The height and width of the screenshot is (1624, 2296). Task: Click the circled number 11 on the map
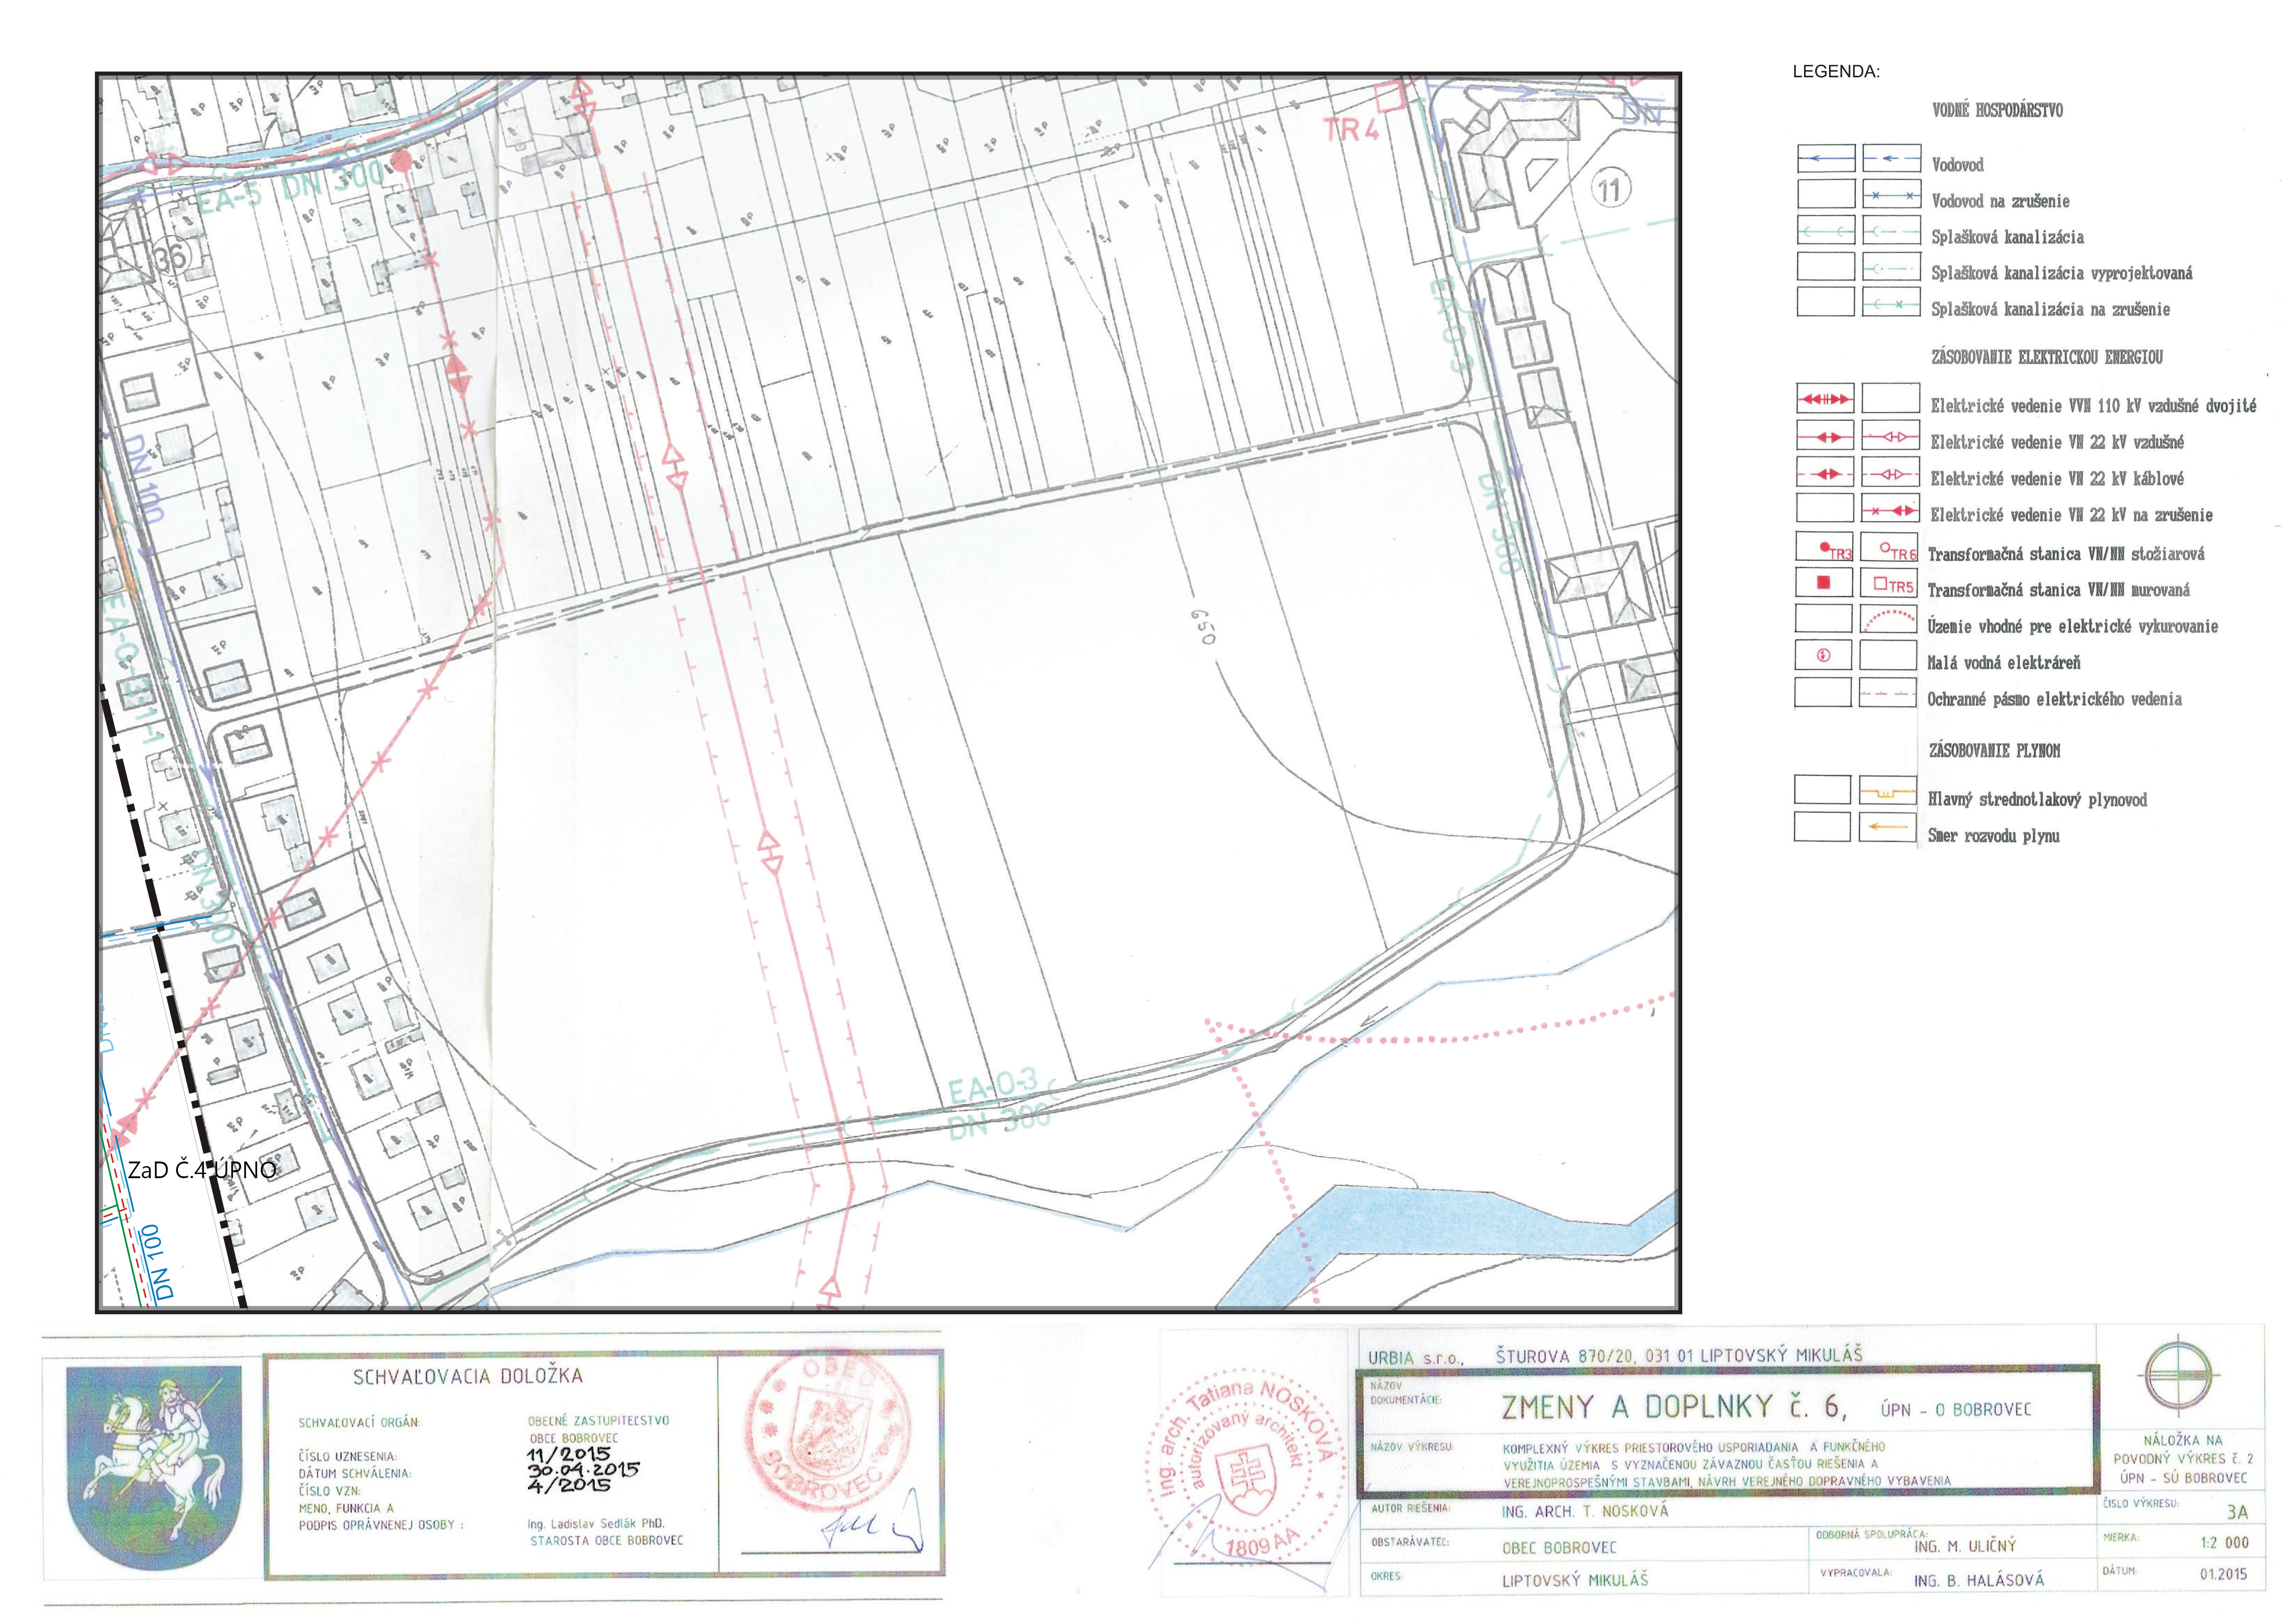coord(1609,189)
